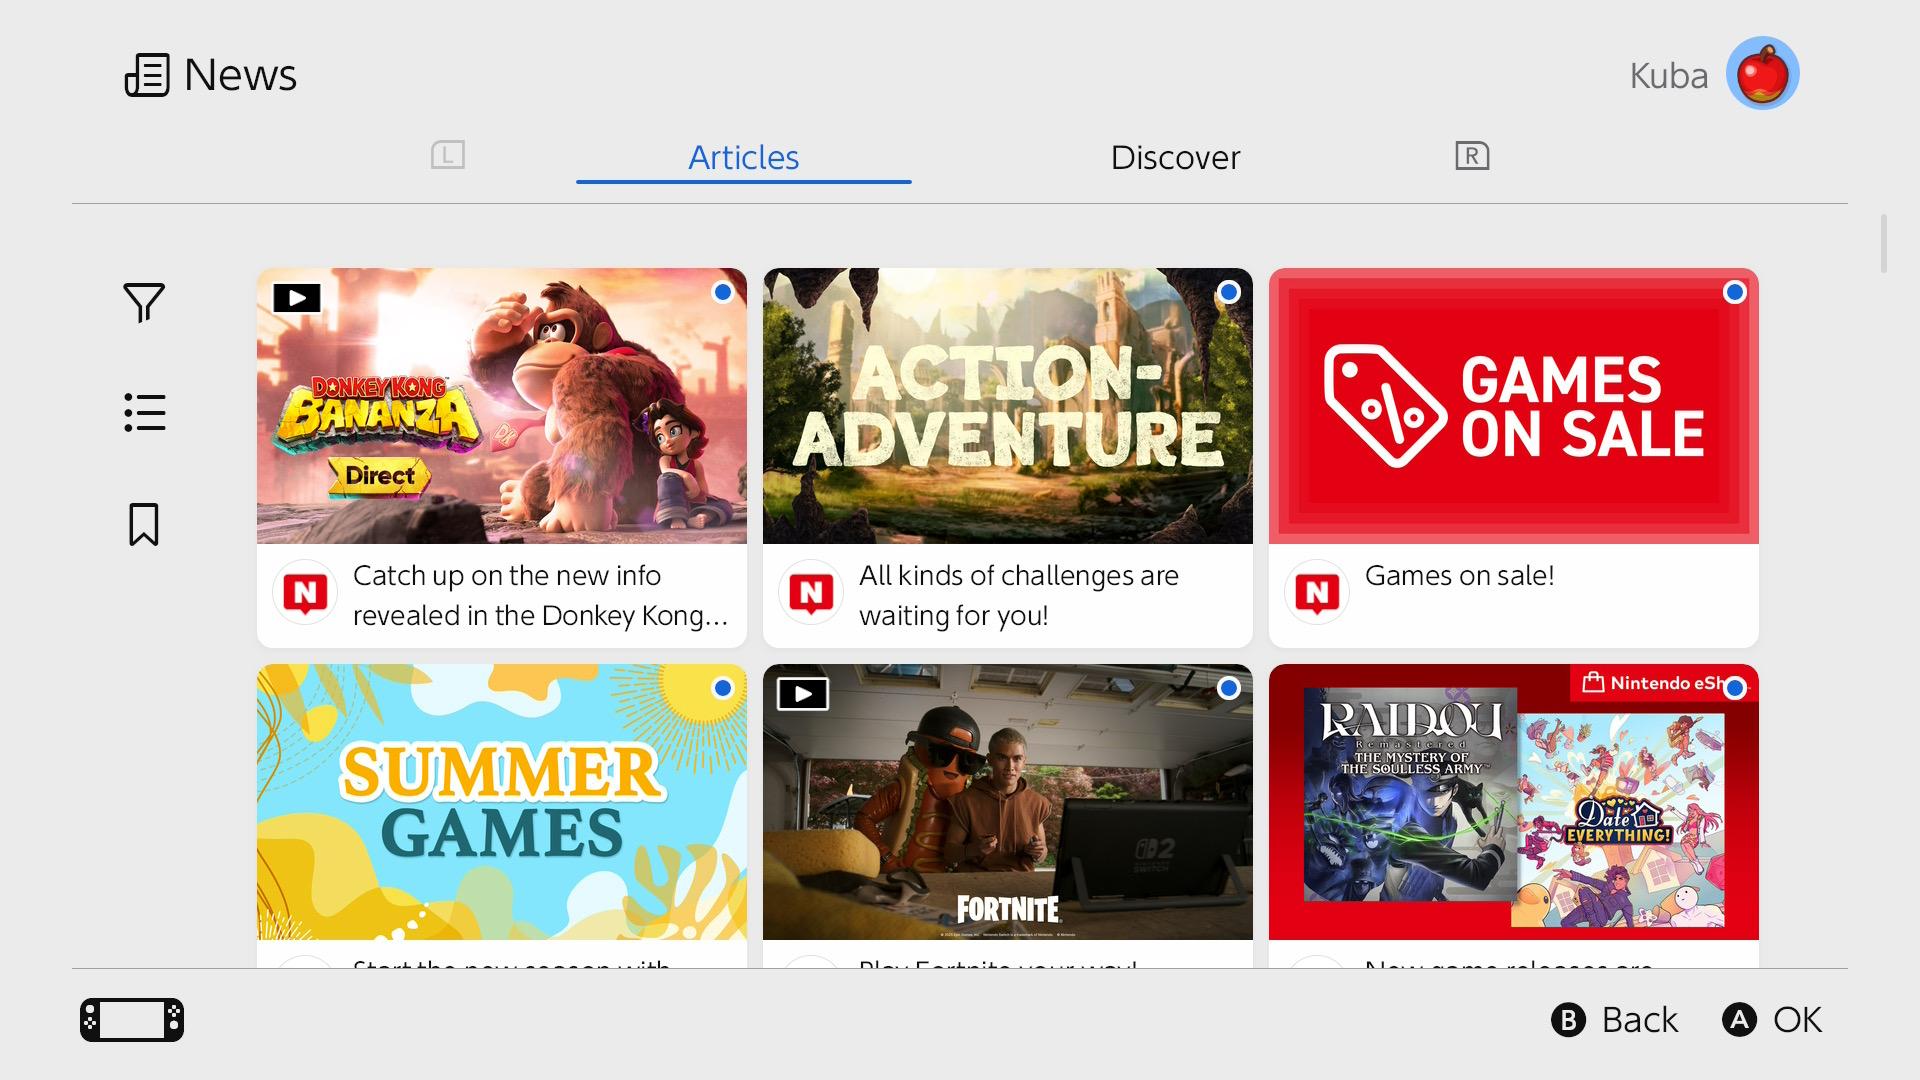
Task: Open Kuba's apple profile avatar
Action: click(1763, 73)
